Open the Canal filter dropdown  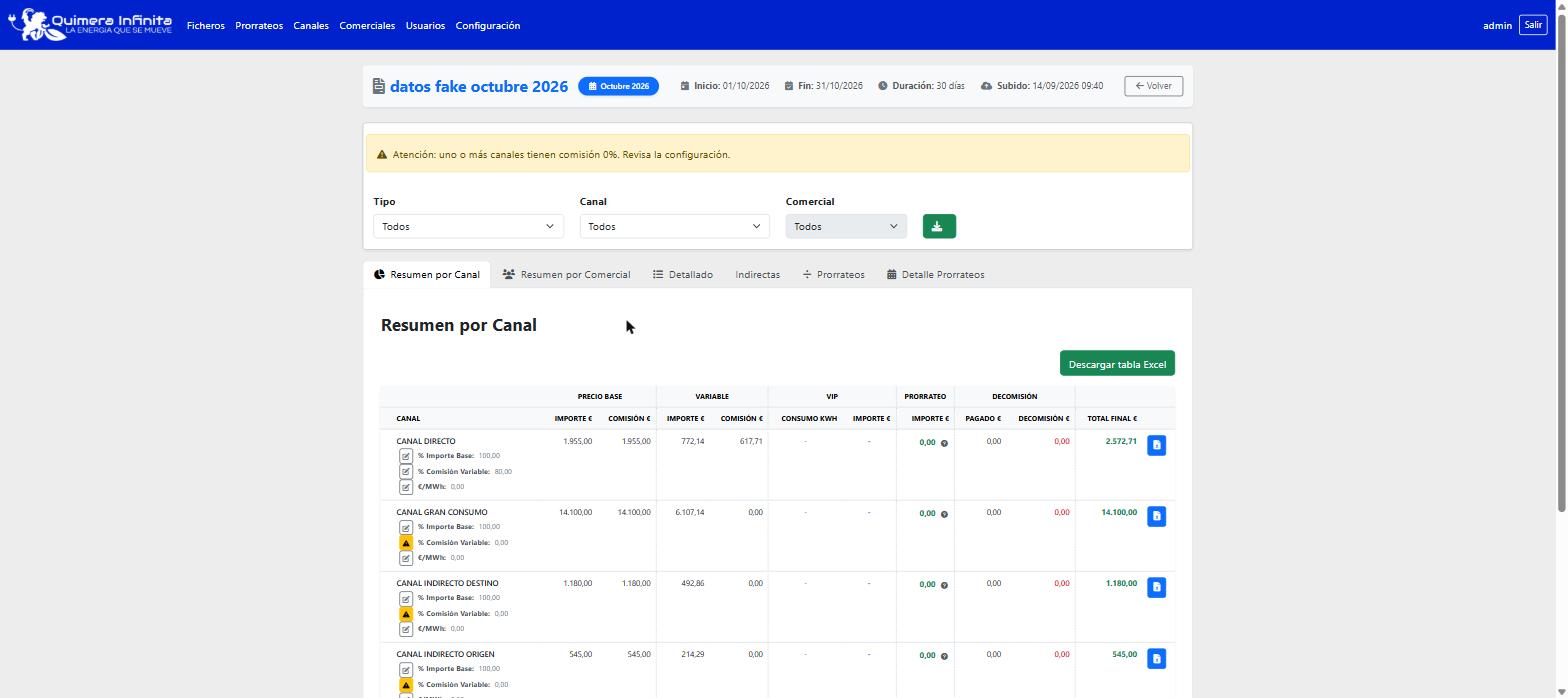[x=675, y=226]
